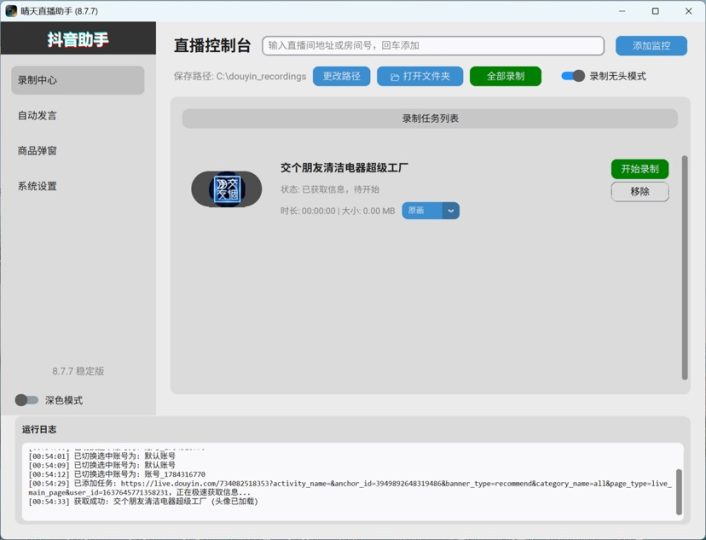Click the 直播控制台 heading

pyautogui.click(x=212, y=45)
